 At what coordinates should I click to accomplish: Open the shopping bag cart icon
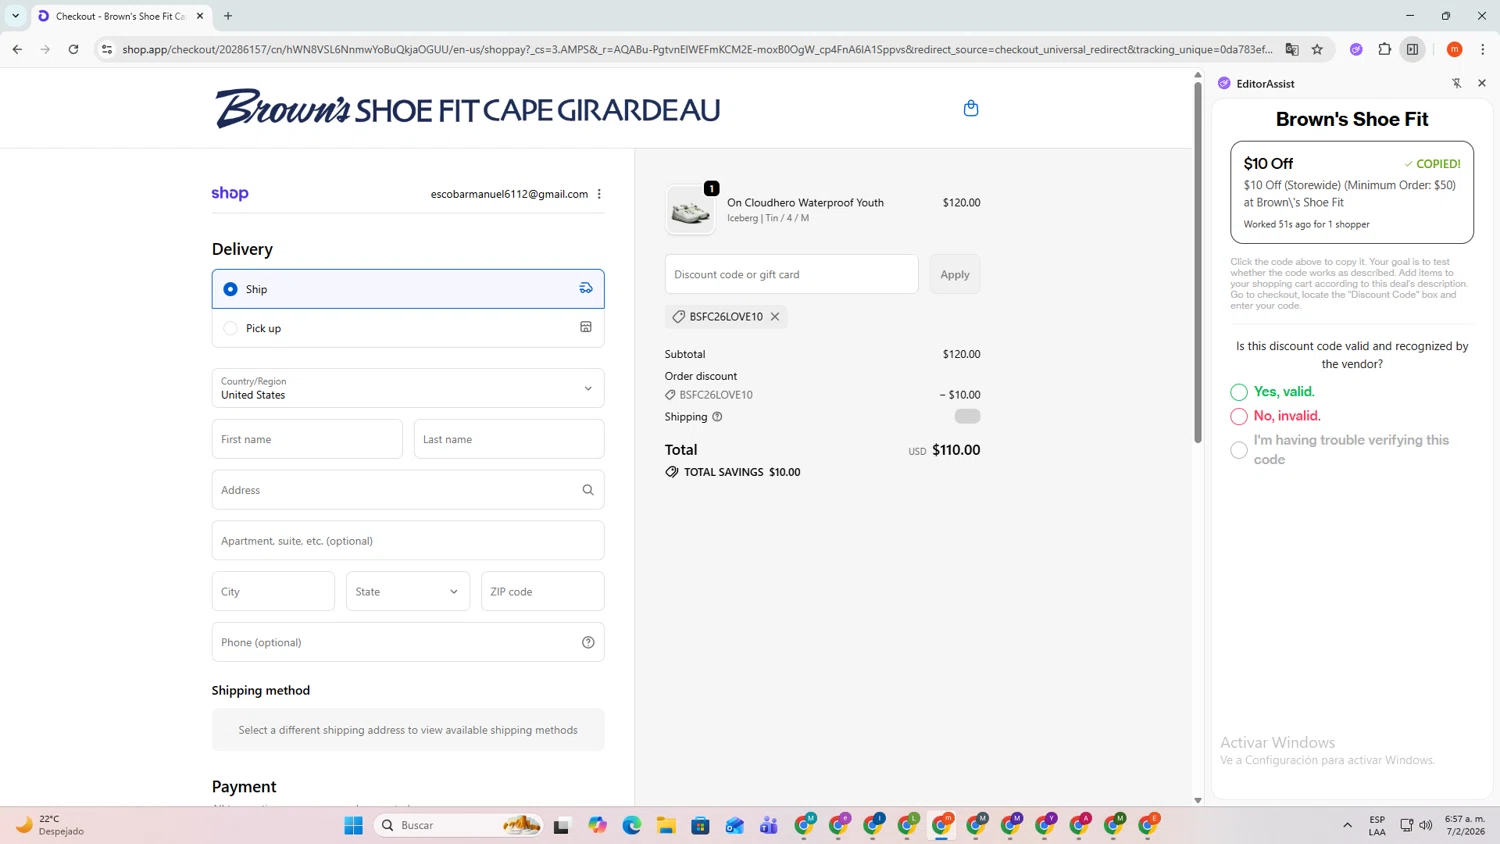click(x=970, y=108)
